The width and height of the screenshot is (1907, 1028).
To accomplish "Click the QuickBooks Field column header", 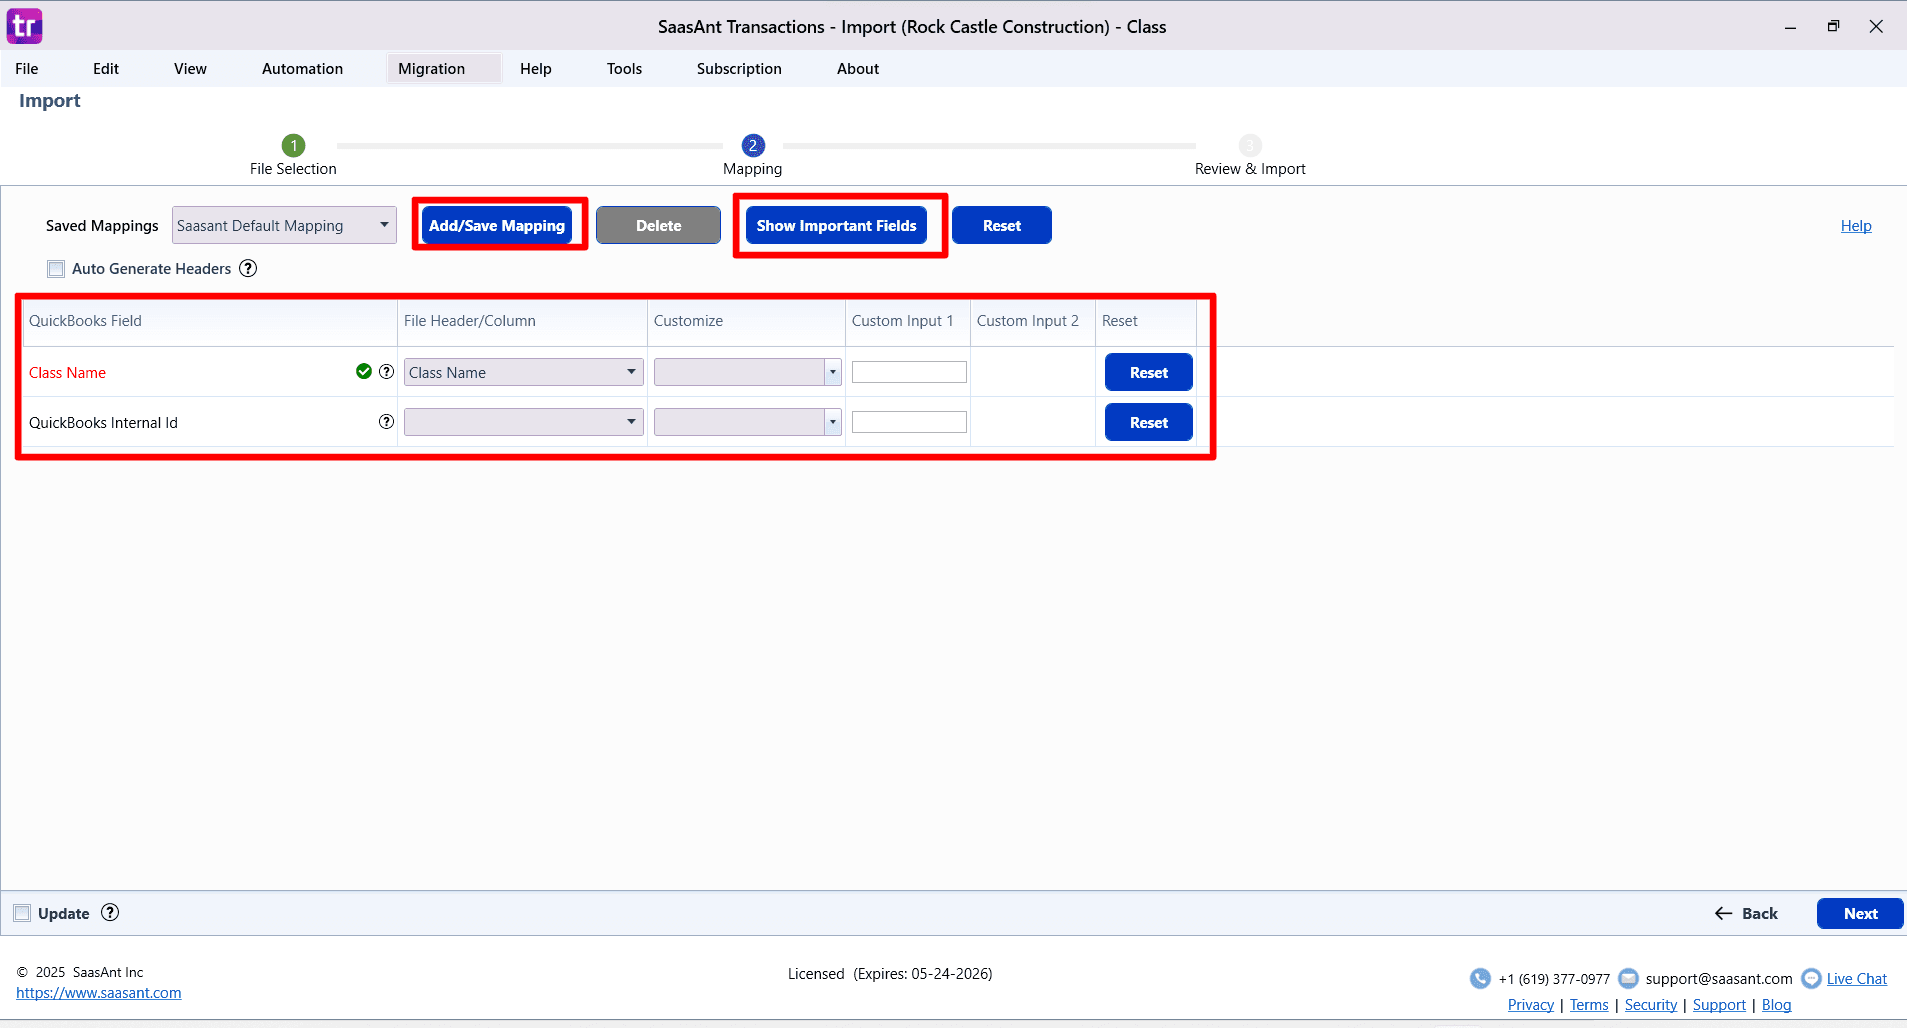I will tap(210, 321).
